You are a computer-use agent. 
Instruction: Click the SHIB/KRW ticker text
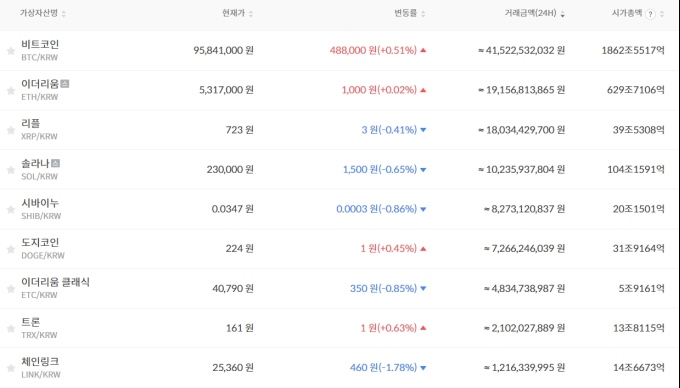(x=41, y=216)
